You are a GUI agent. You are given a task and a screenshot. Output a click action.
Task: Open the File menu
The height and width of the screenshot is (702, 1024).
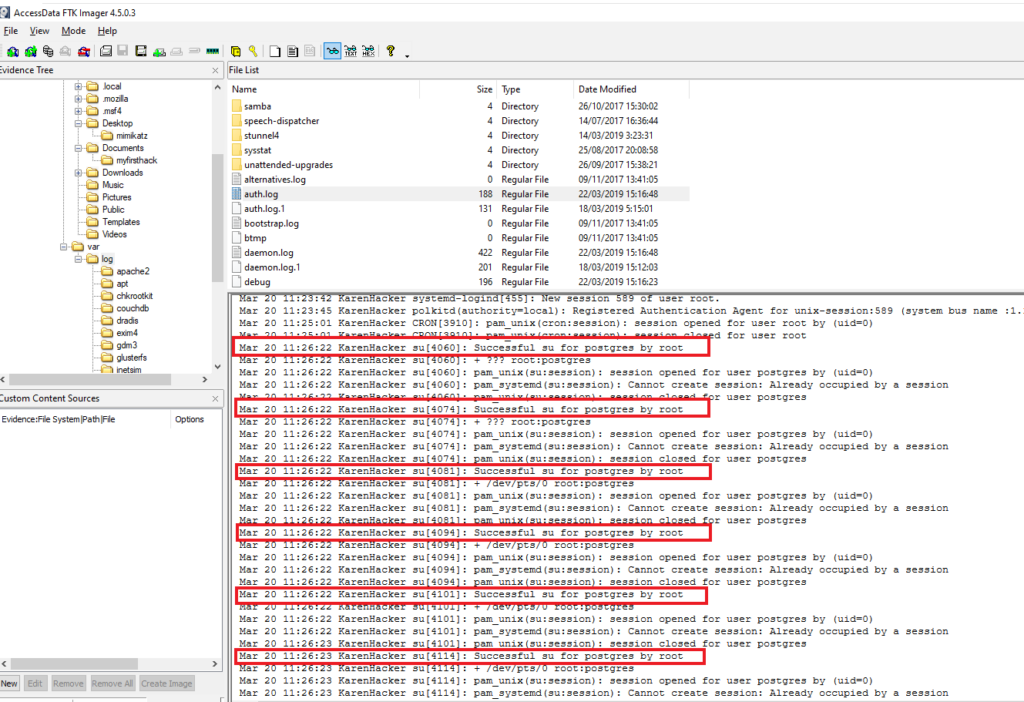click(11, 31)
